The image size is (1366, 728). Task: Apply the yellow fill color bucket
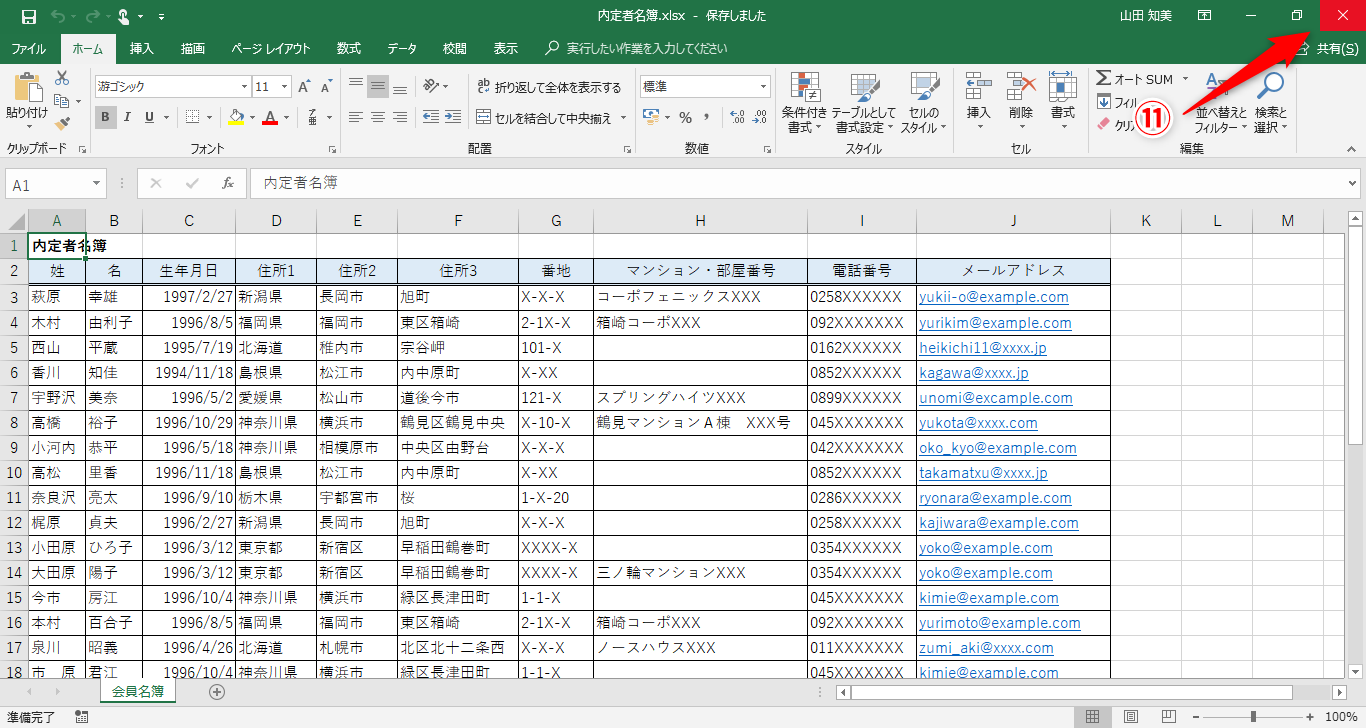point(235,117)
